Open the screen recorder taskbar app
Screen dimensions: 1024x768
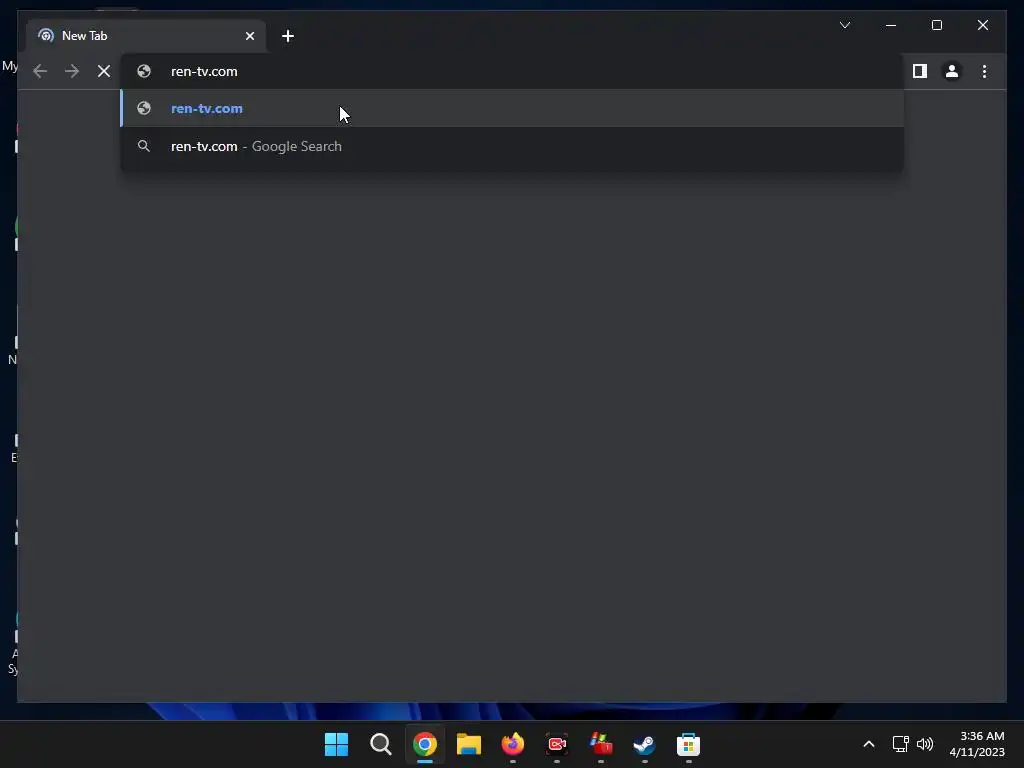pos(556,744)
